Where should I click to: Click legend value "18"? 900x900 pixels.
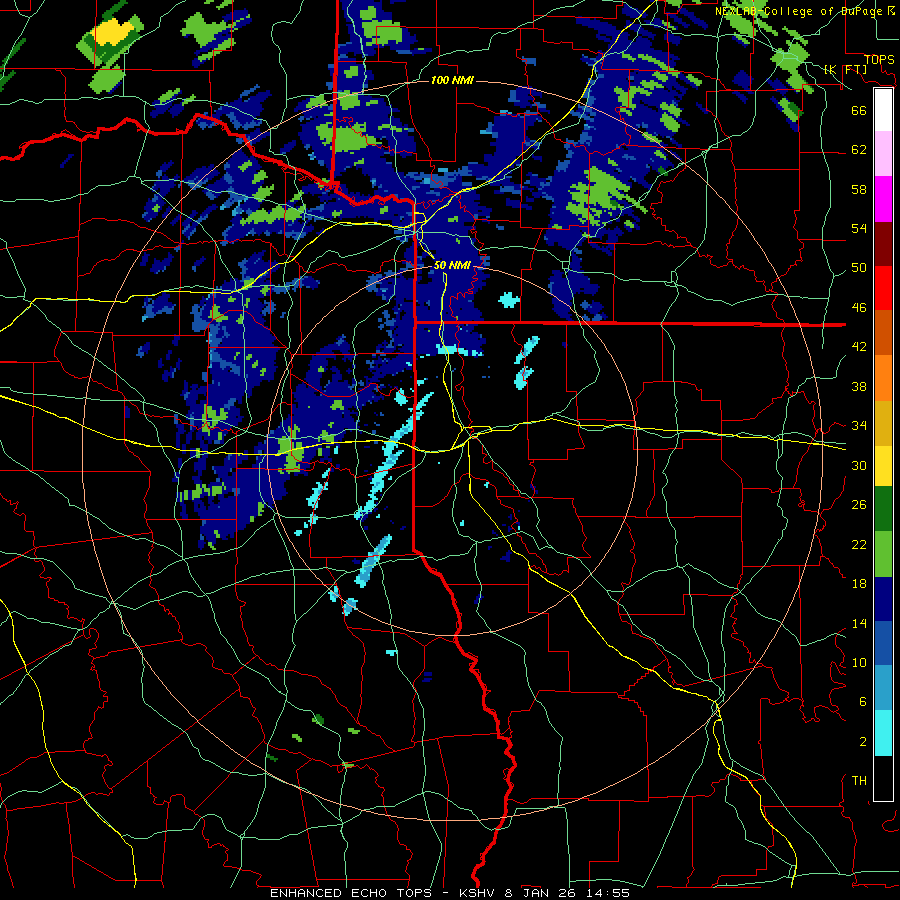pos(859,584)
